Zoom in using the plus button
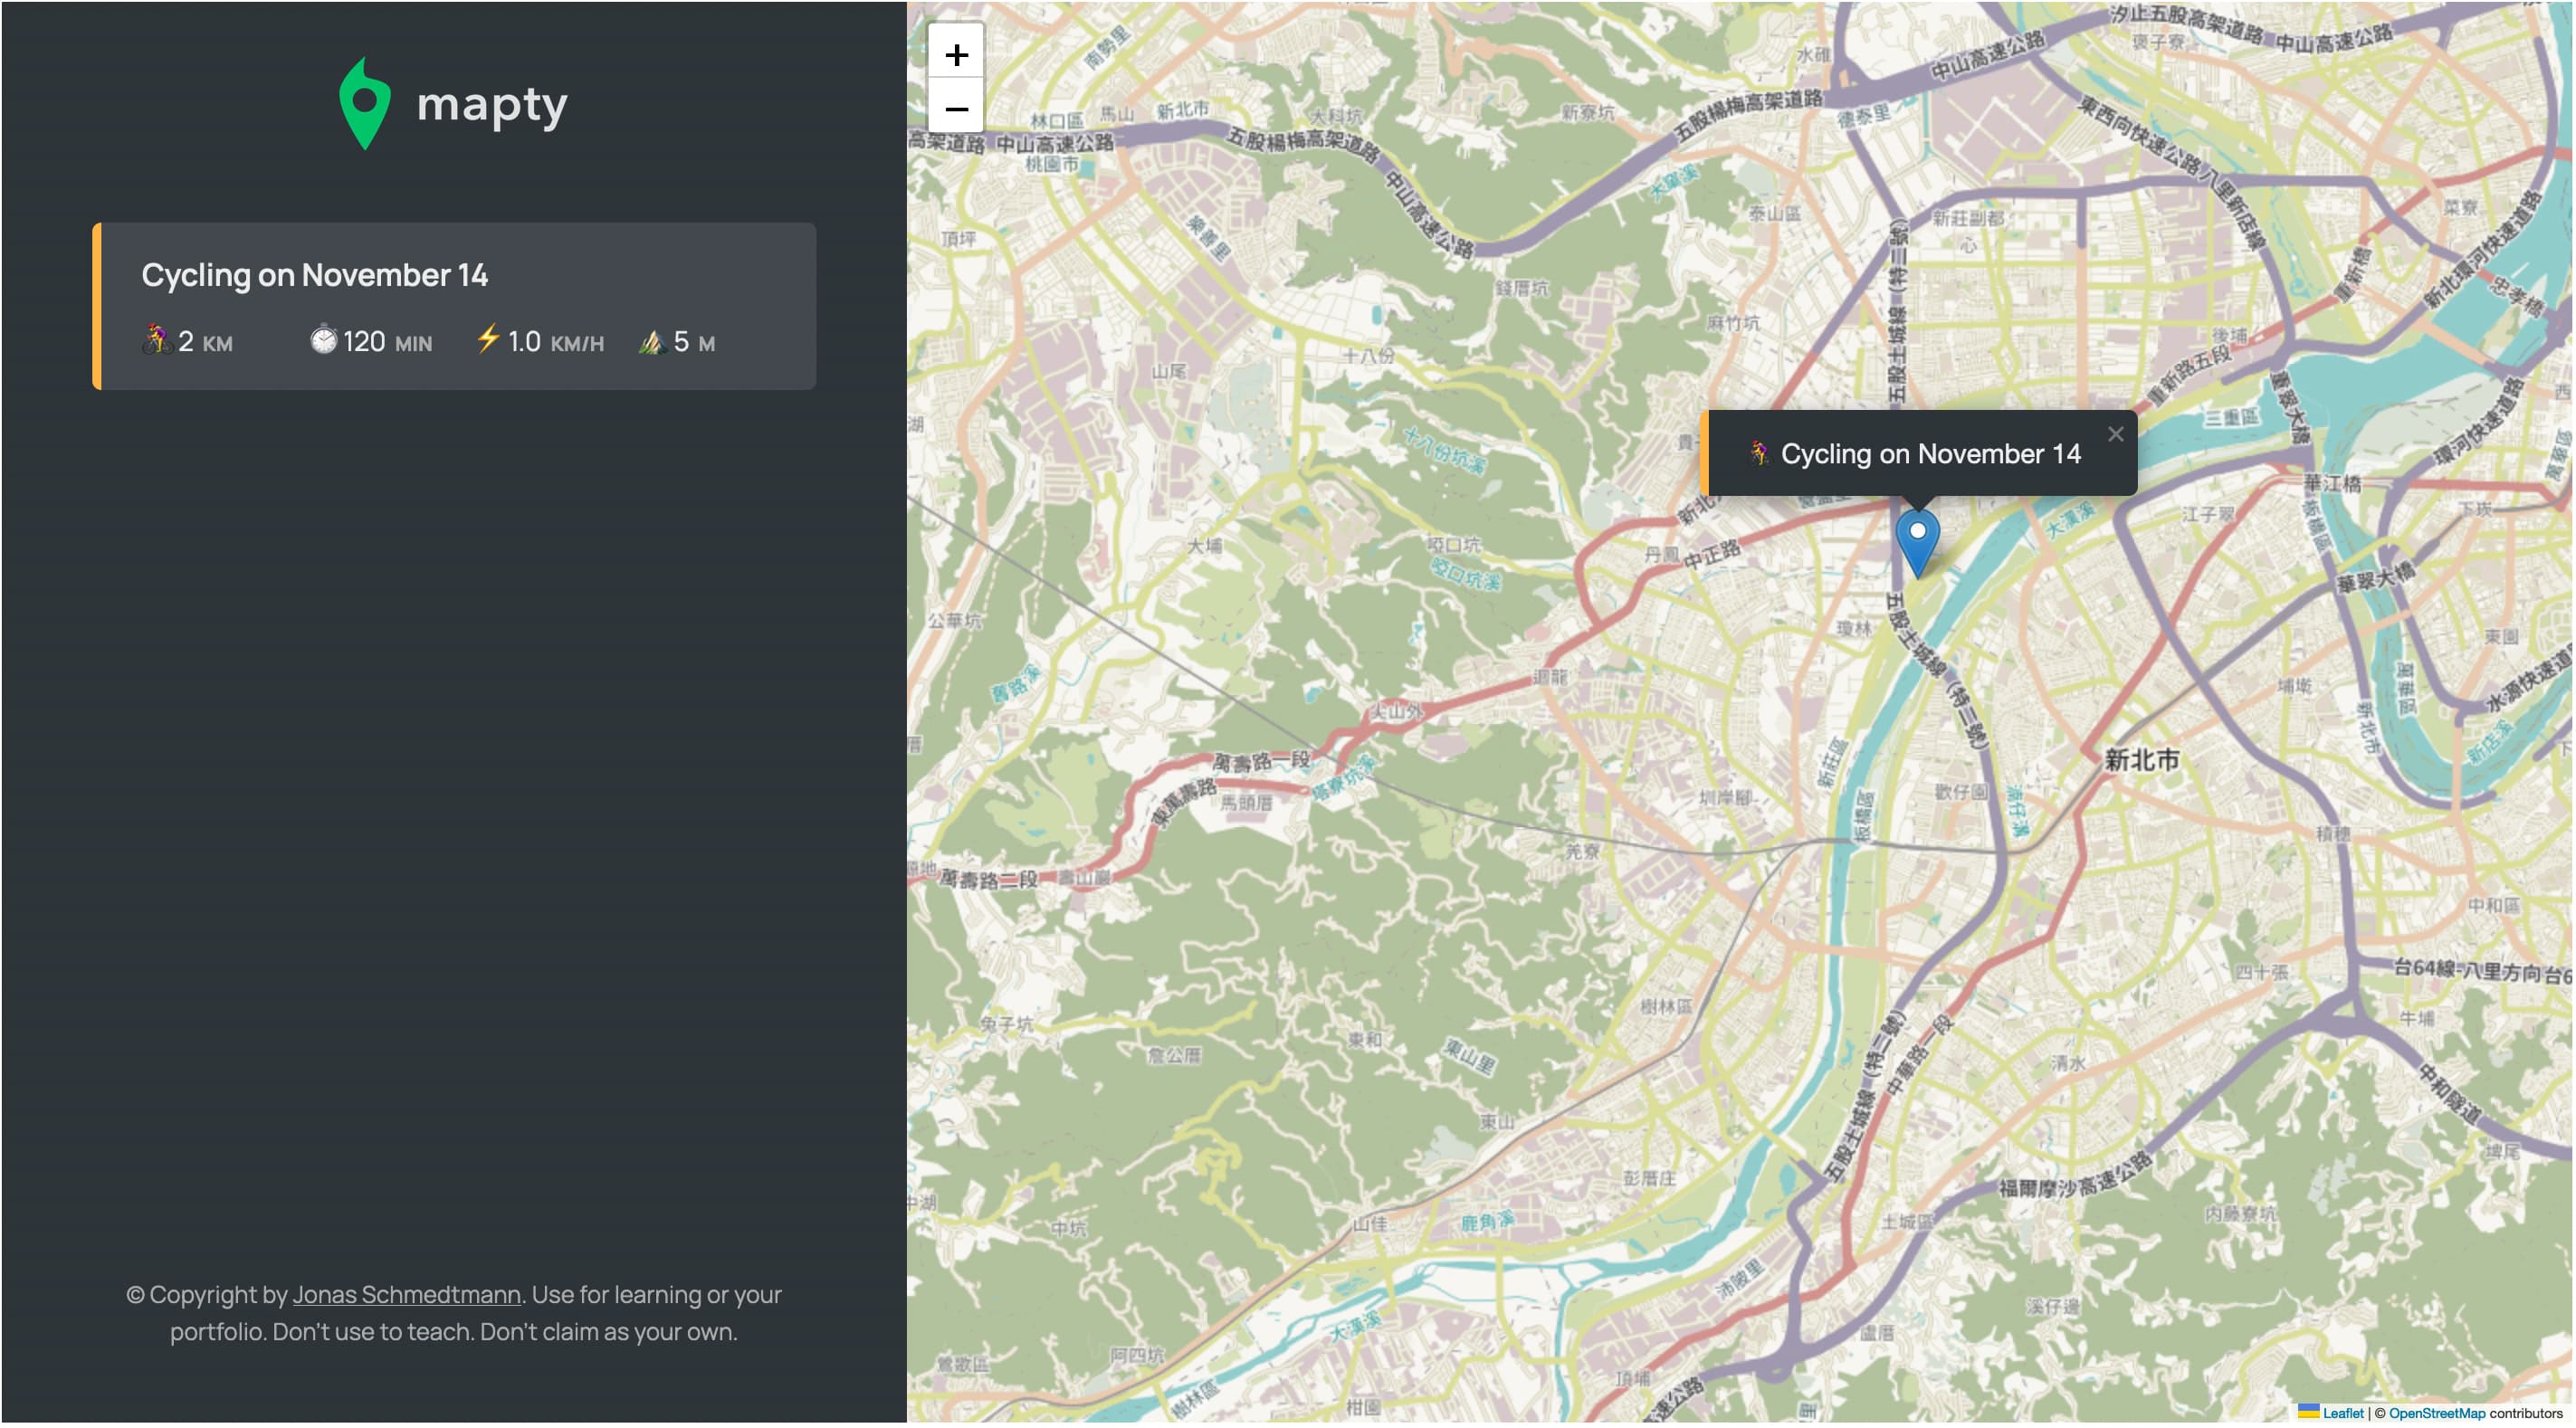This screenshot has width=2576, height=1428. pyautogui.click(x=958, y=56)
